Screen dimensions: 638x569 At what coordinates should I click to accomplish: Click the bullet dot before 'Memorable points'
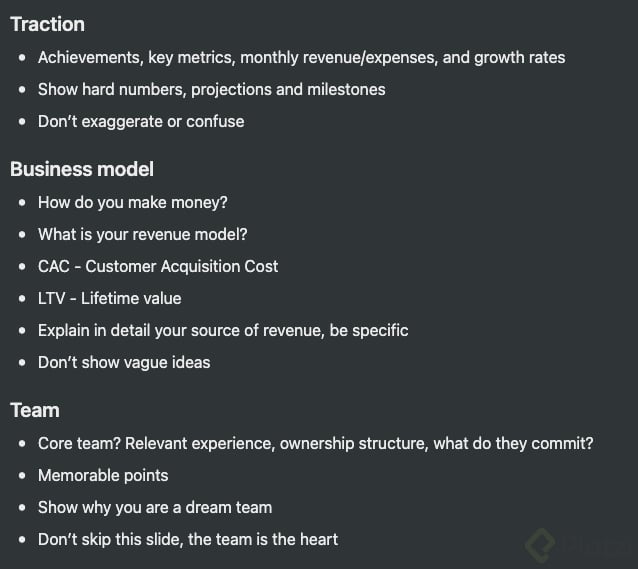point(23,475)
